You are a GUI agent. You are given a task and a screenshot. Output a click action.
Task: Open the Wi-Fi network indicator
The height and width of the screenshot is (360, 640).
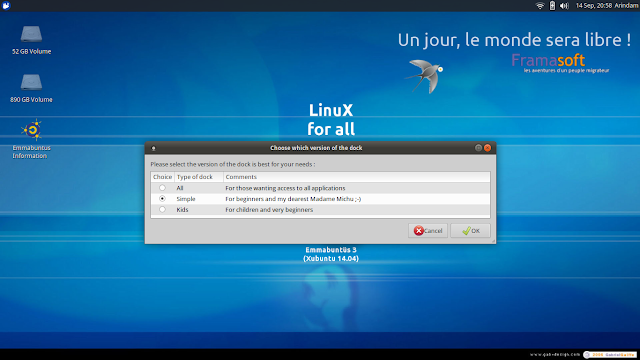[540, 6]
